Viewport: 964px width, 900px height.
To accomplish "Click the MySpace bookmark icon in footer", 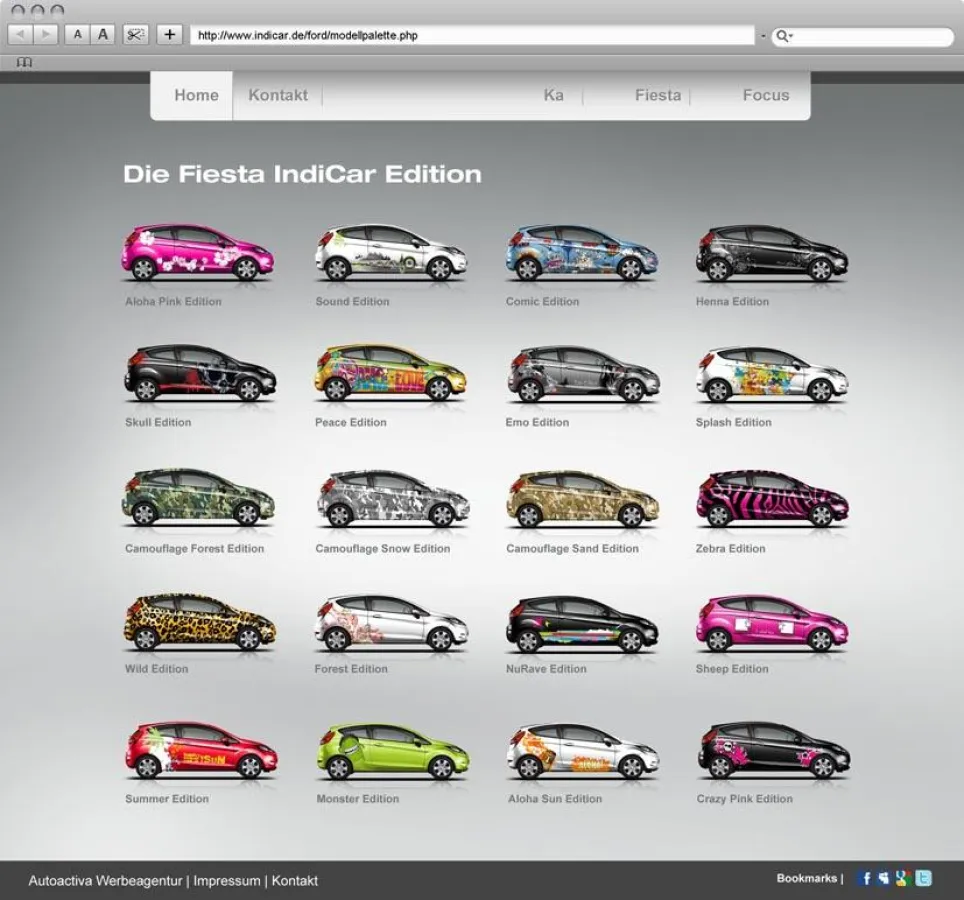I will pyautogui.click(x=884, y=878).
